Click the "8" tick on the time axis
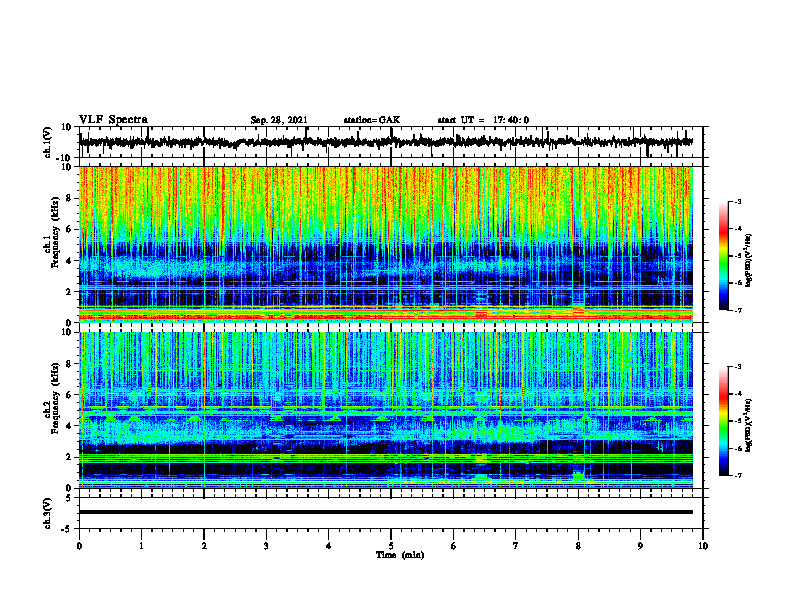 coord(578,546)
